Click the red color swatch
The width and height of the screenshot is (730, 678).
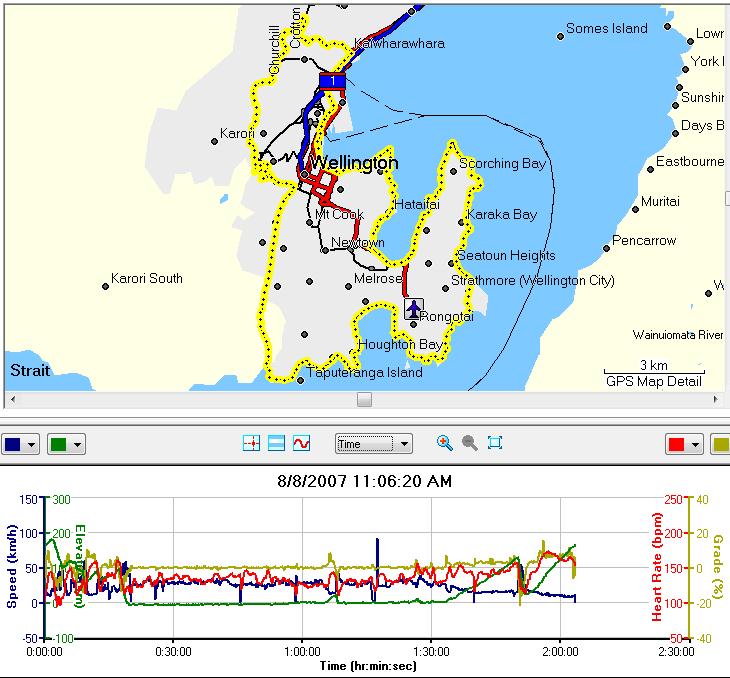pos(676,444)
